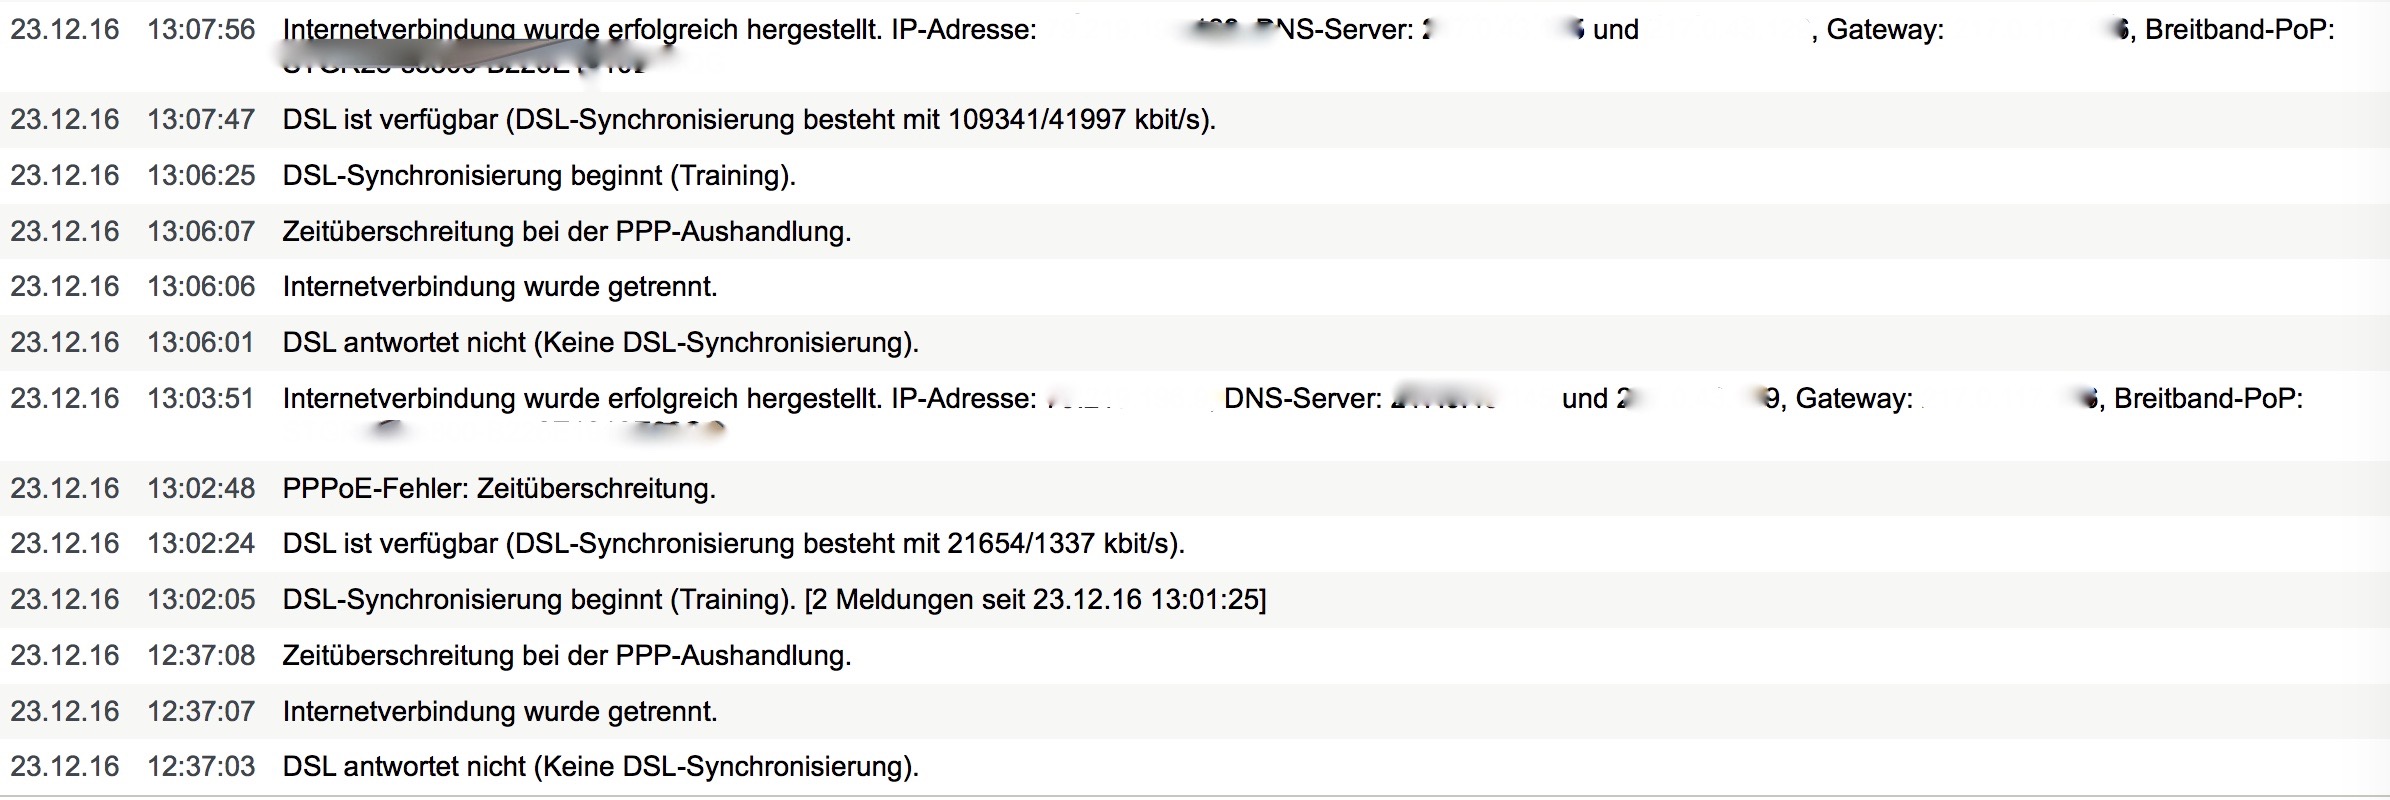Click the 12:37:03 timestamp in the last row
The image size is (2390, 800).
pos(201,767)
